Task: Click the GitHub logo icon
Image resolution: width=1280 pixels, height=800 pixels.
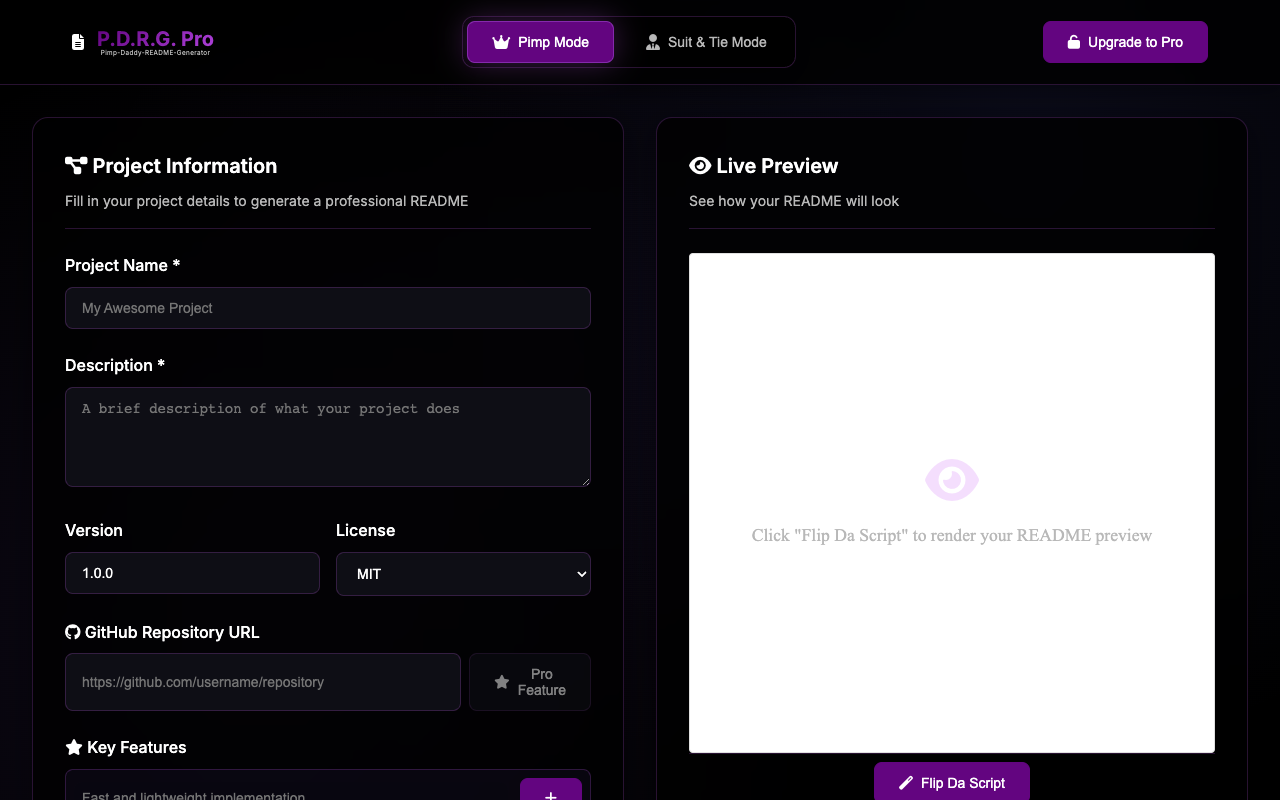Action: pyautogui.click(x=72, y=632)
